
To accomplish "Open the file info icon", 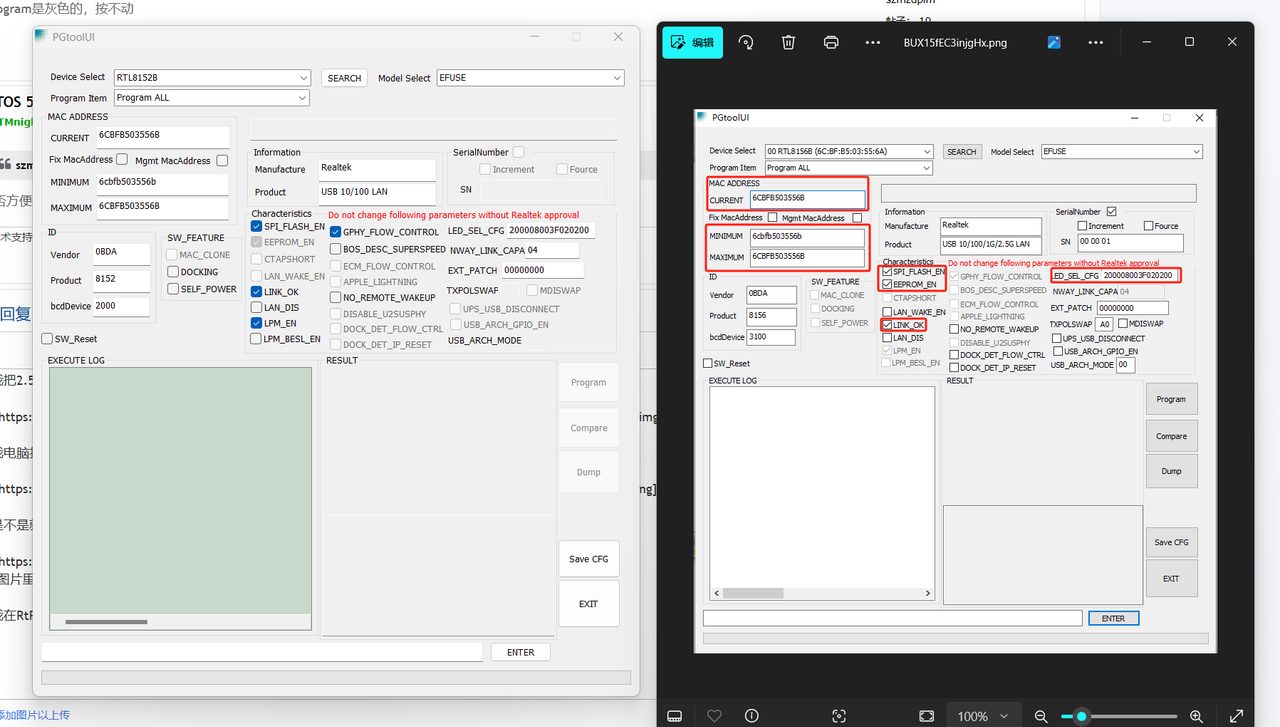I will click(751, 716).
